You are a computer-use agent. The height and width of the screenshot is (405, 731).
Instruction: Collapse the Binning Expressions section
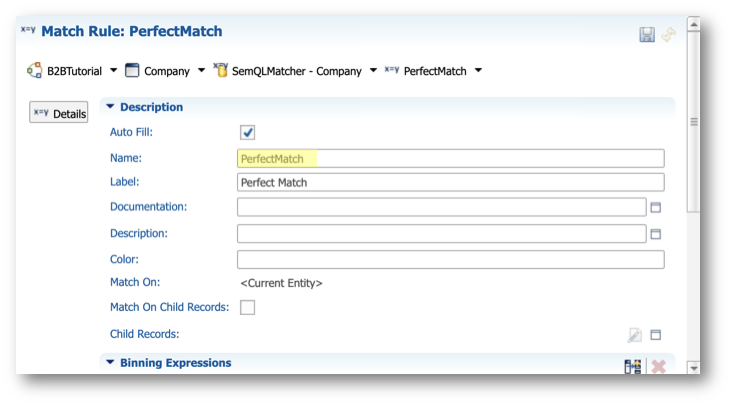click(x=110, y=362)
